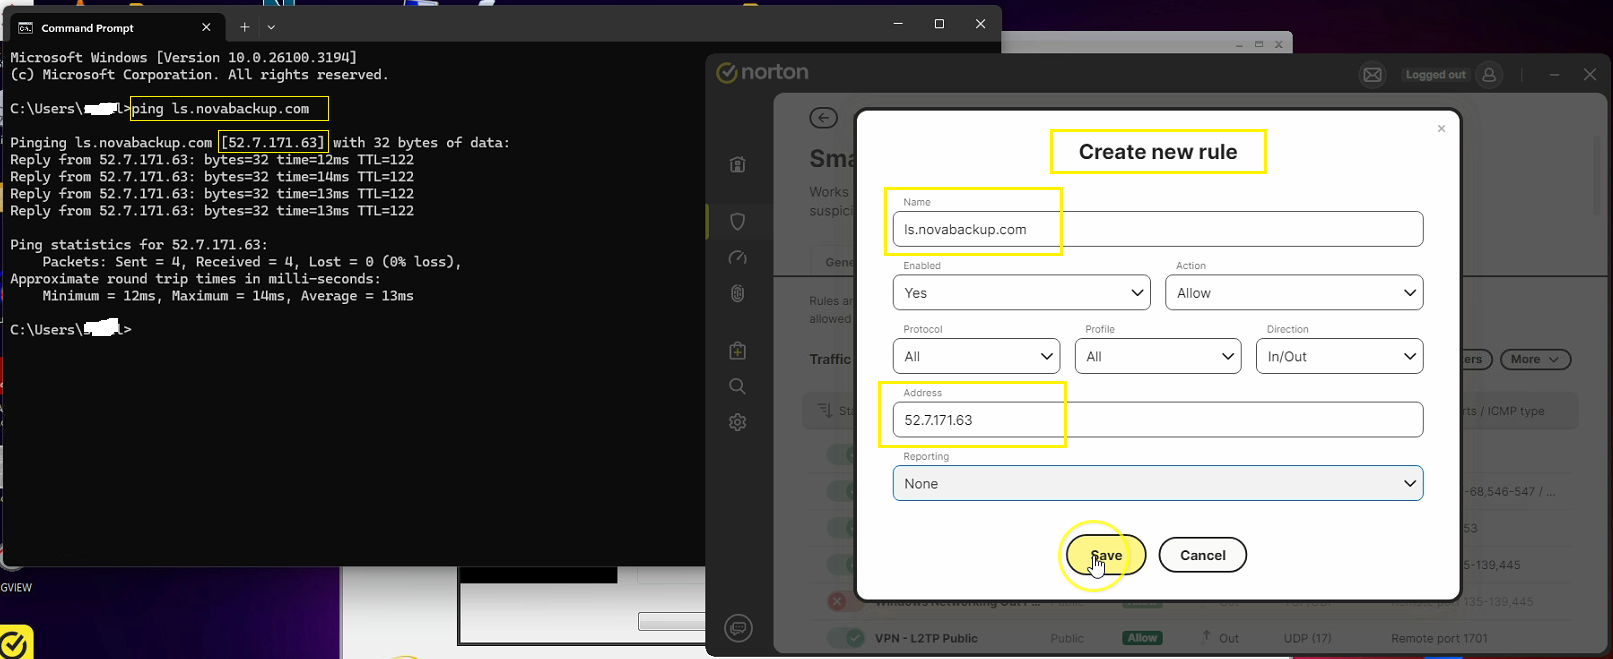Click the Command Prompt tab icon
1613x659 pixels.
pyautogui.click(x=26, y=28)
